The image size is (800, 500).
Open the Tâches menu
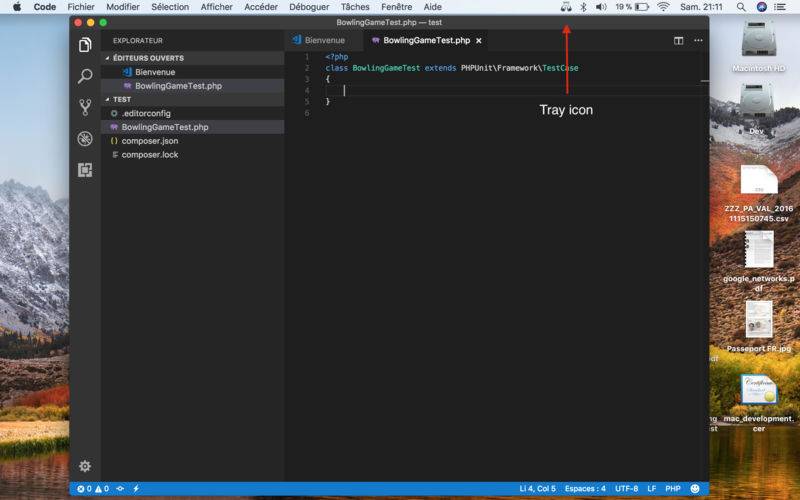tap(355, 7)
